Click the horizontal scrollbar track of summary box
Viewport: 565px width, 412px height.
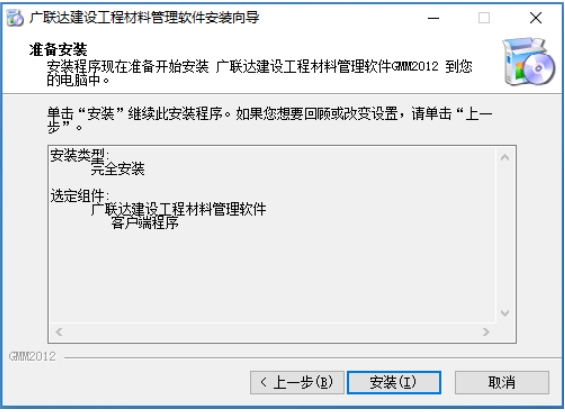[272, 332]
